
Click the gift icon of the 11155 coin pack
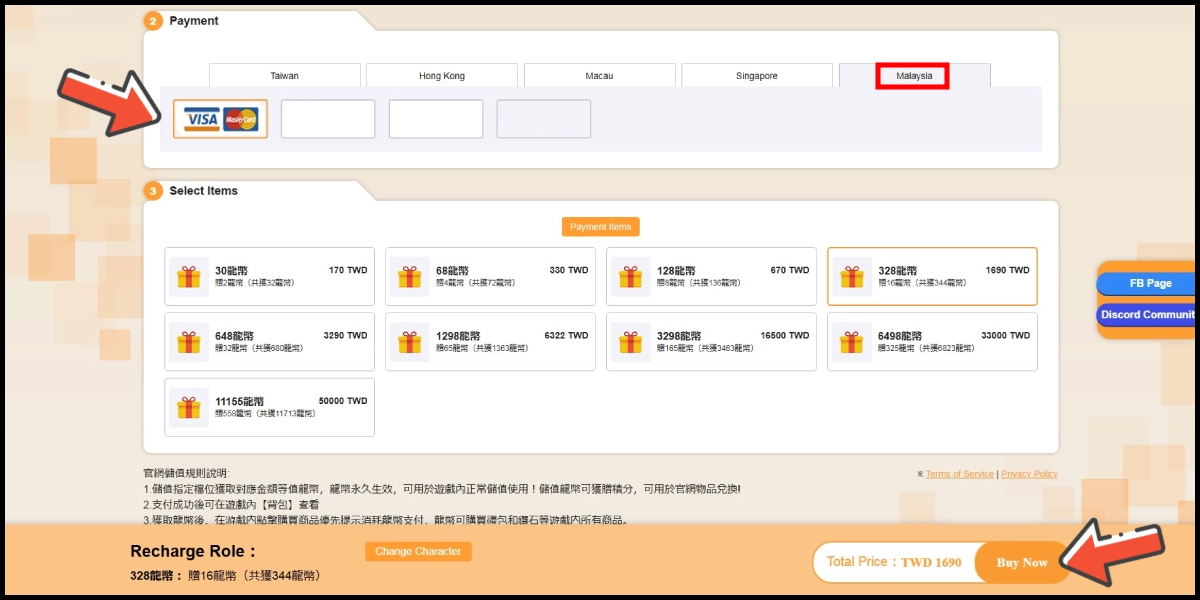point(189,407)
